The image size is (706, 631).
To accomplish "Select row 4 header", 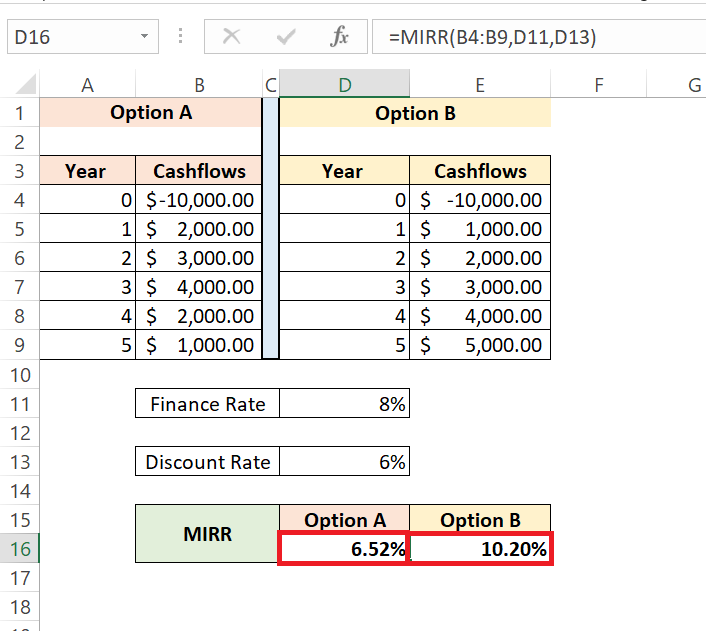I will (19, 200).
